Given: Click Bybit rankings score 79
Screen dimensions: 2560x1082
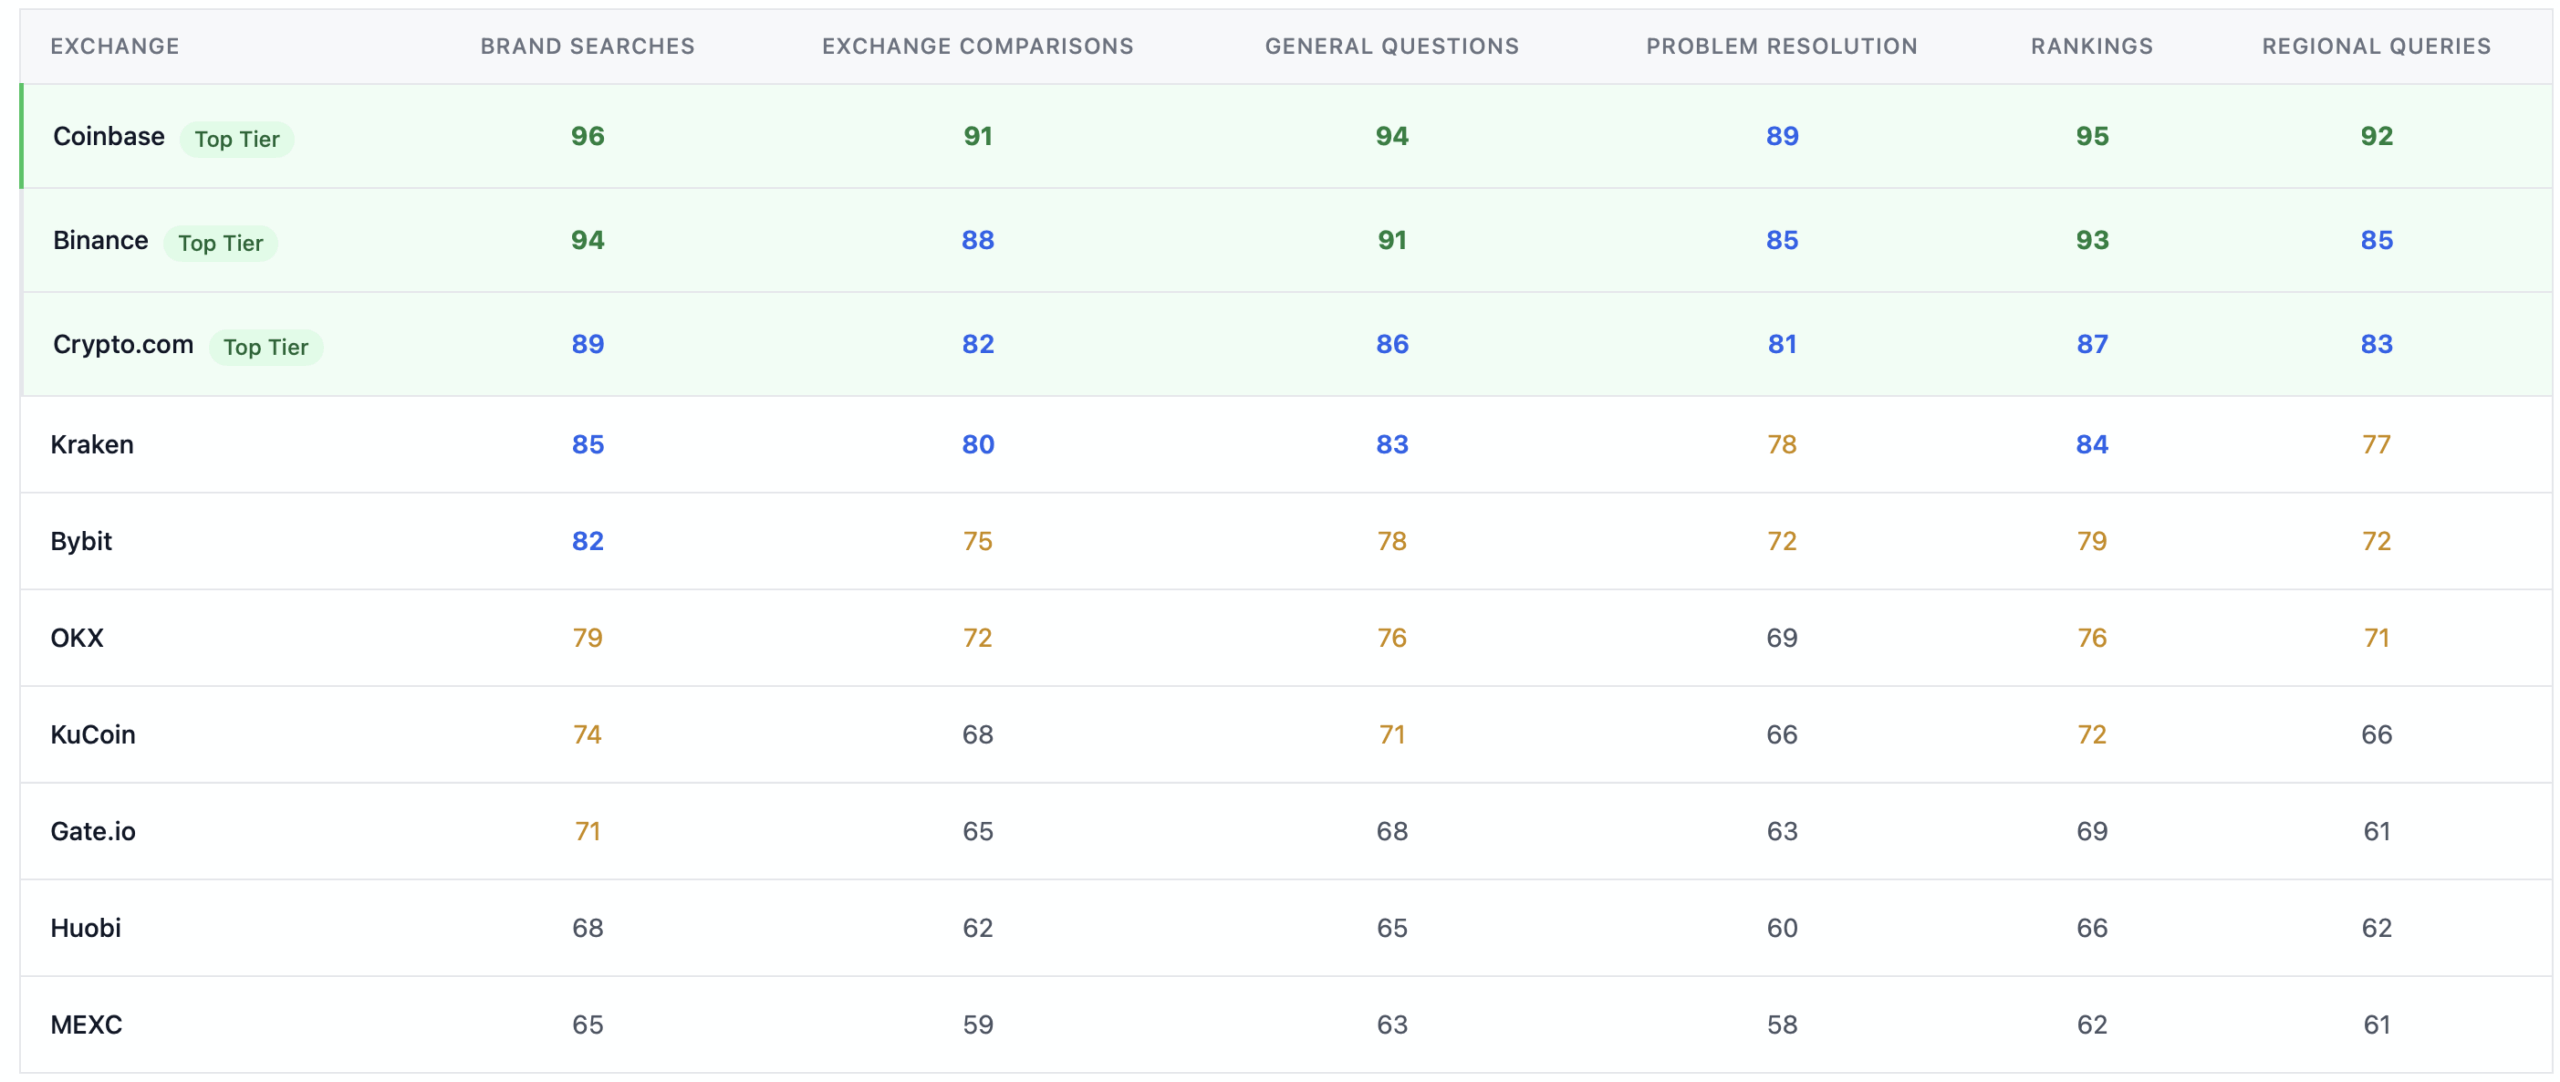Looking at the screenshot, I should click(x=2091, y=541).
